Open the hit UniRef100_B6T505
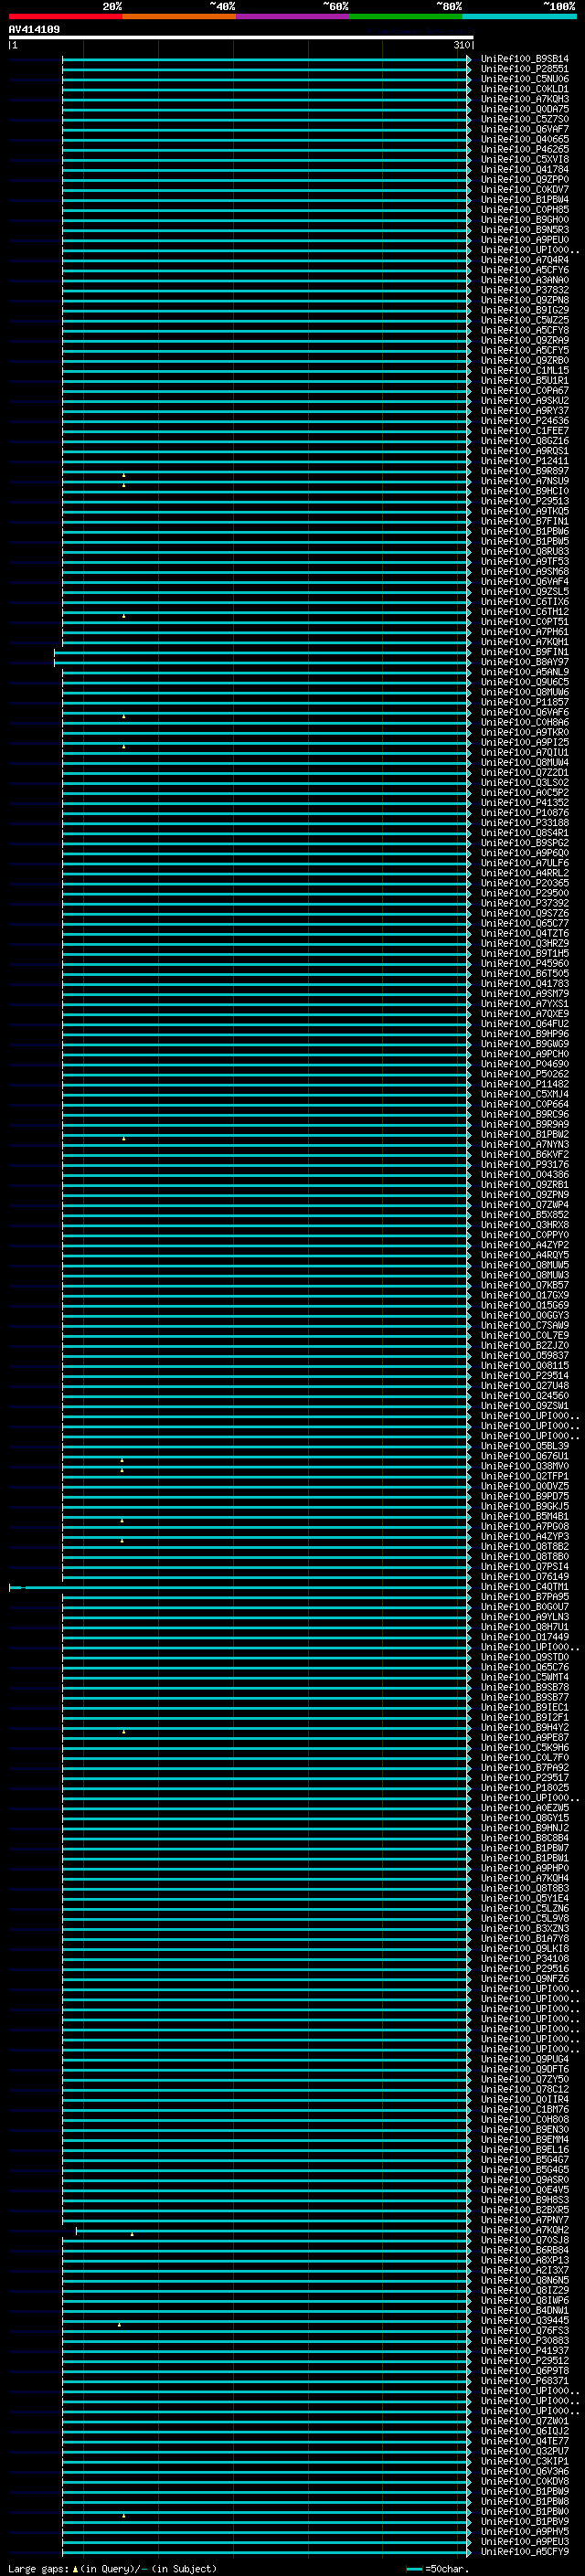Viewport: 585px width, 2576px height. (x=525, y=973)
